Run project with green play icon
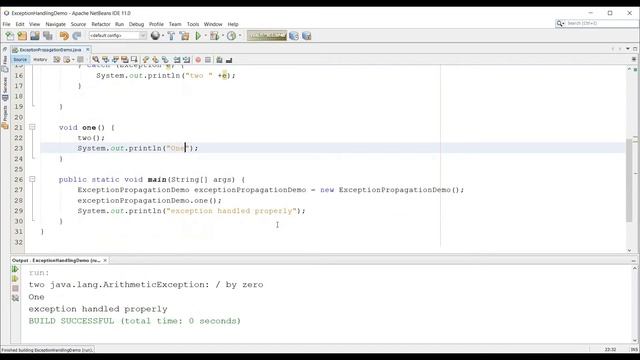The height and width of the screenshot is (360, 640). (x=198, y=36)
